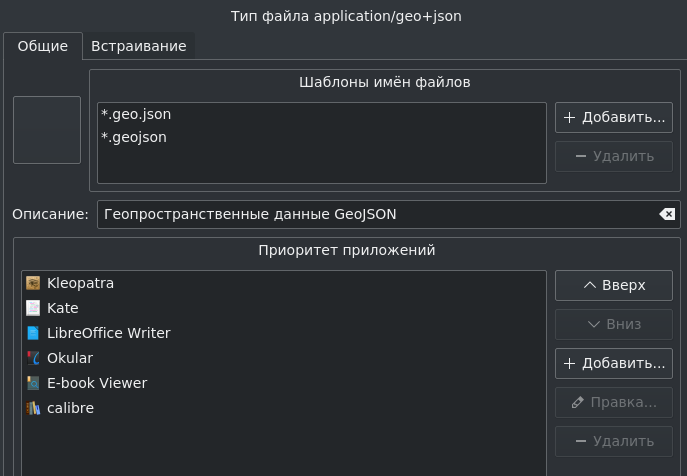Click into the Описание text field
The width and height of the screenshot is (687, 476).
(379, 214)
